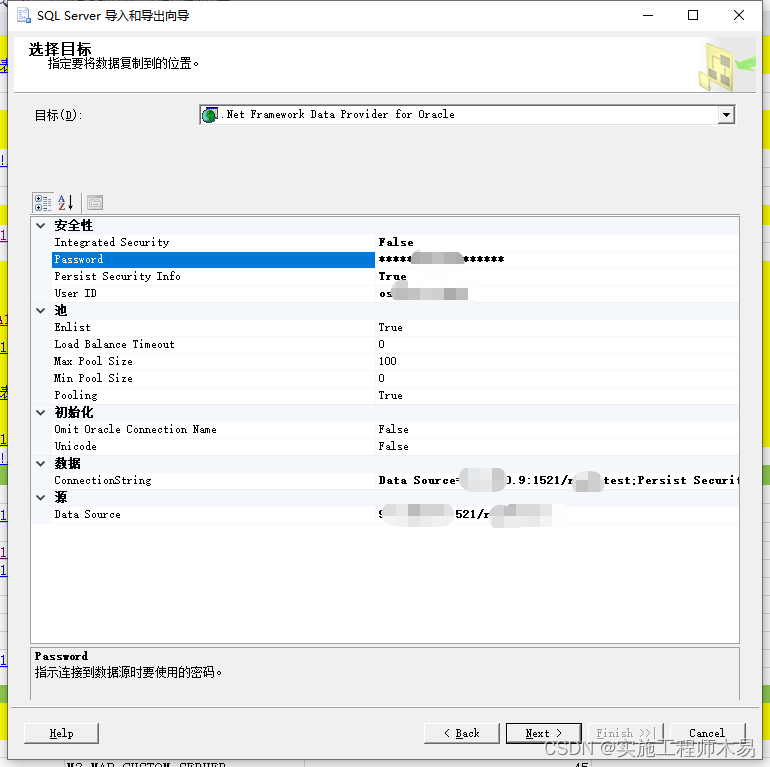Collapse the 源 category
This screenshot has width=770, height=767.
[41, 497]
